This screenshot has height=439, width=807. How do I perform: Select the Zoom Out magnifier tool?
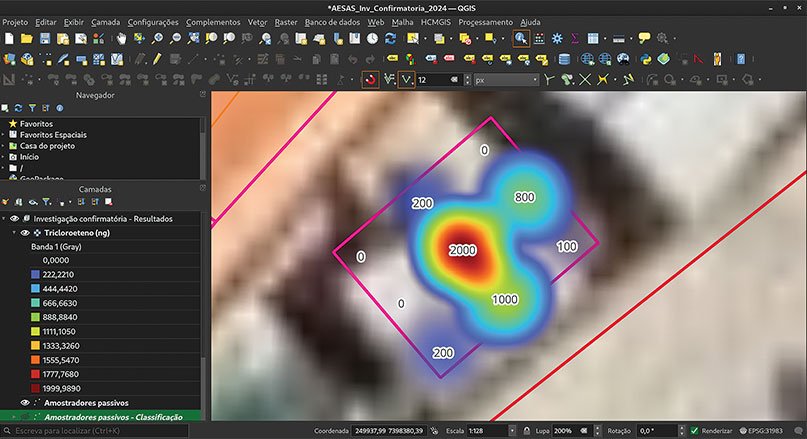[x=176, y=38]
